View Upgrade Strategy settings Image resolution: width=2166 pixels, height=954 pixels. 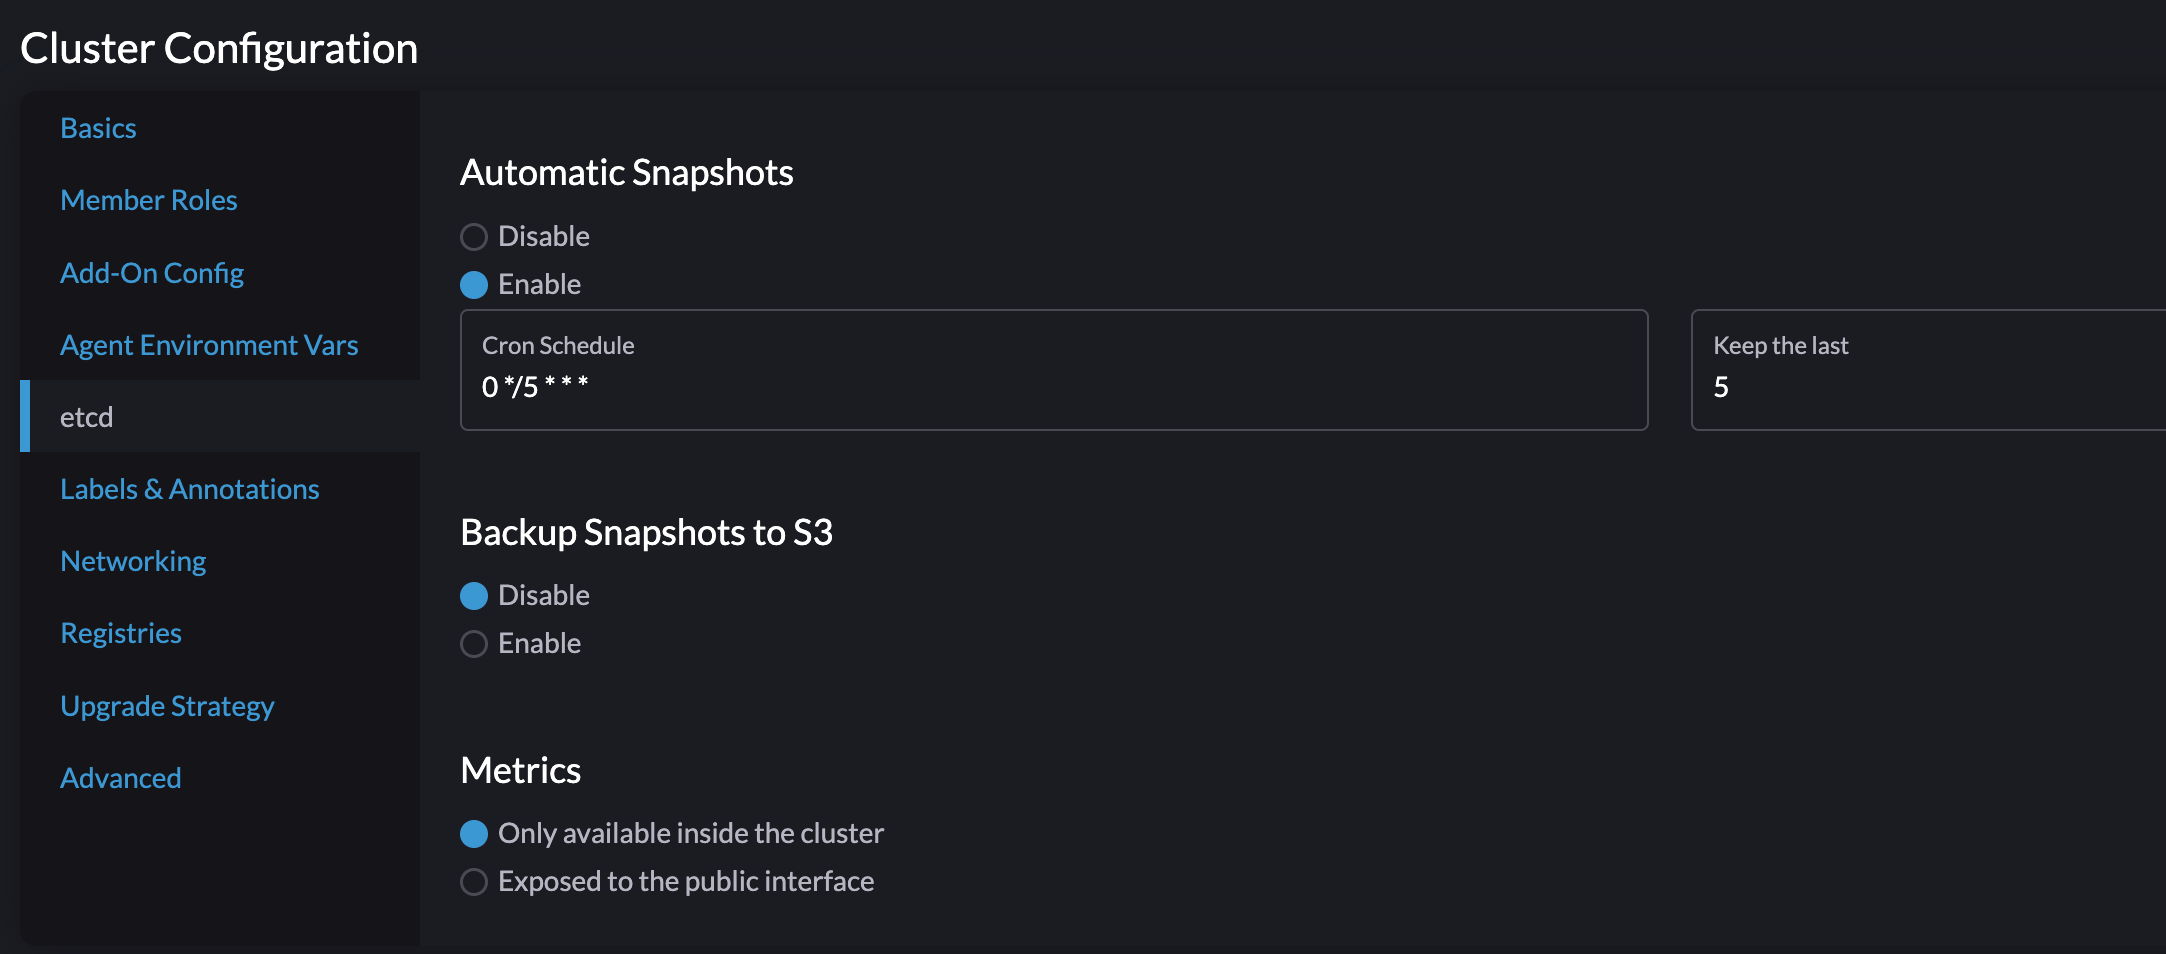pos(167,705)
